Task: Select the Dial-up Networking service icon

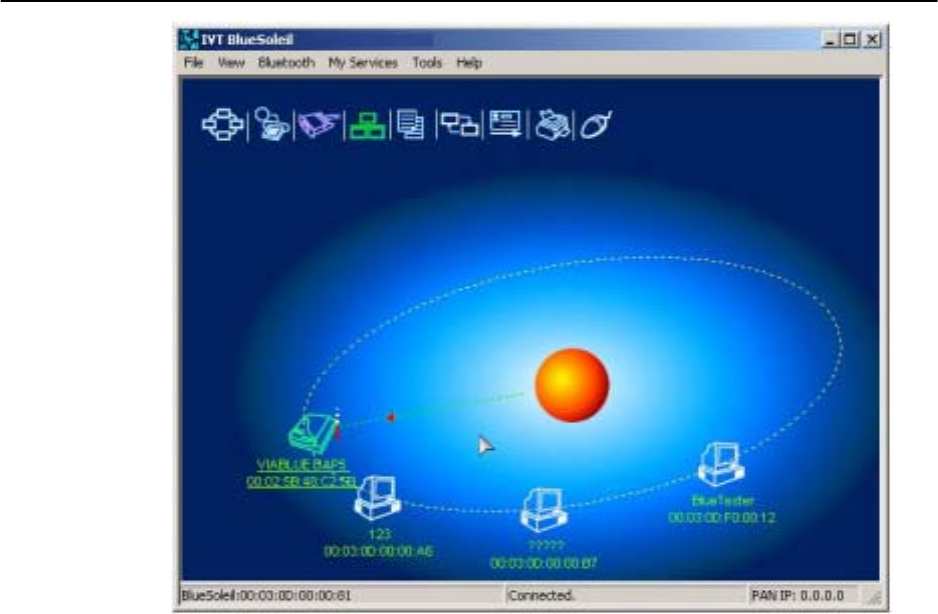Action: point(272,124)
